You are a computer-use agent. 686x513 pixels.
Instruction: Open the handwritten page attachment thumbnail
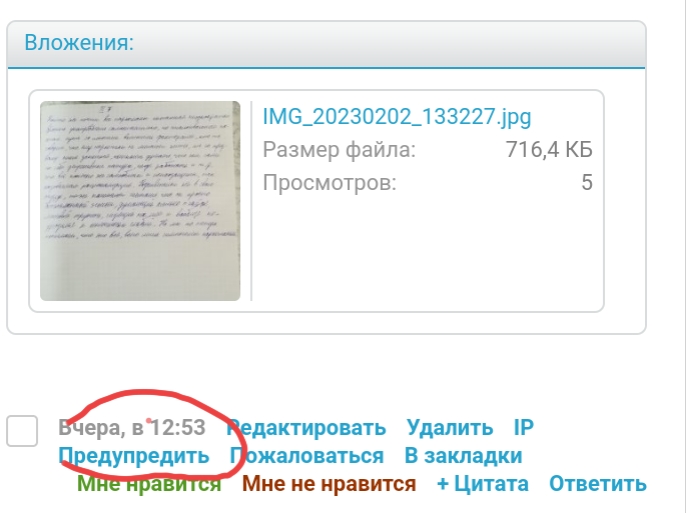coord(140,201)
